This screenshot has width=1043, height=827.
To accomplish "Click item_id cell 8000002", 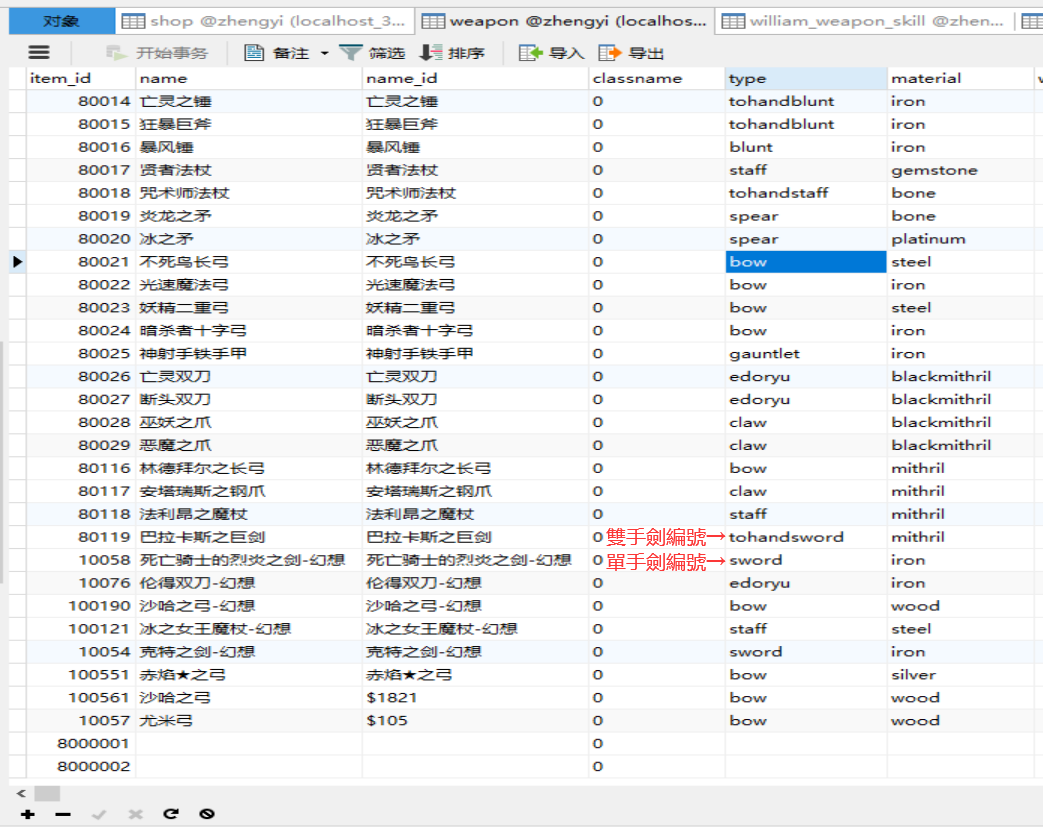I will point(81,766).
